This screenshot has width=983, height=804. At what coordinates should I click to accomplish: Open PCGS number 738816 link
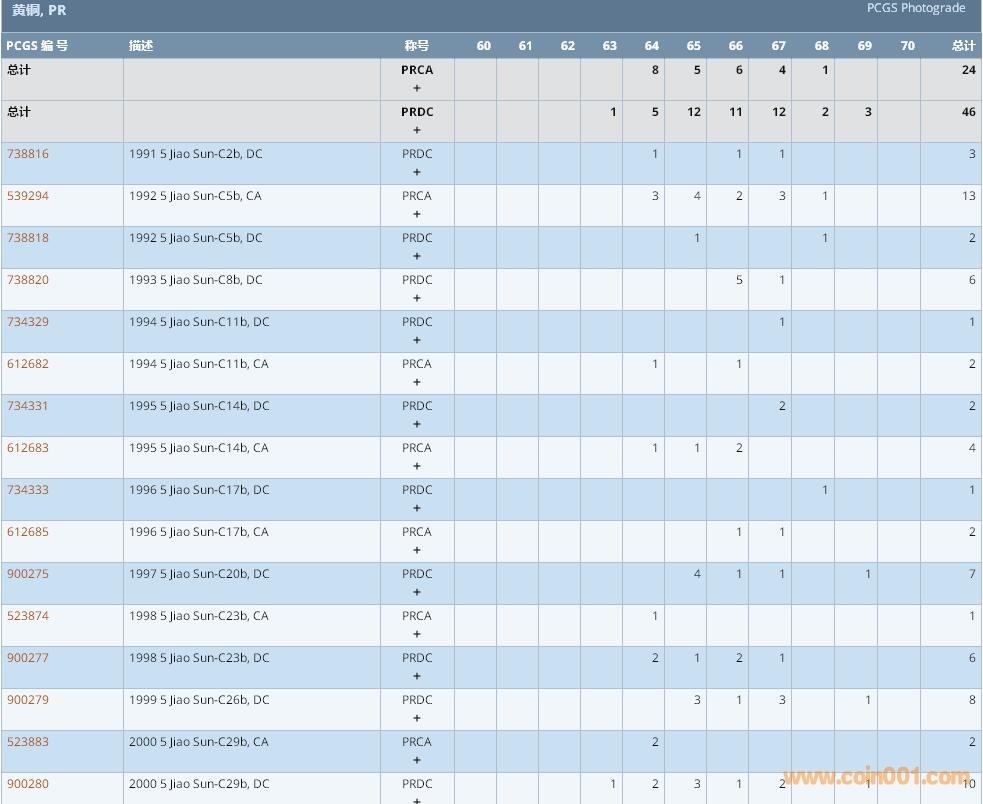click(x=28, y=154)
